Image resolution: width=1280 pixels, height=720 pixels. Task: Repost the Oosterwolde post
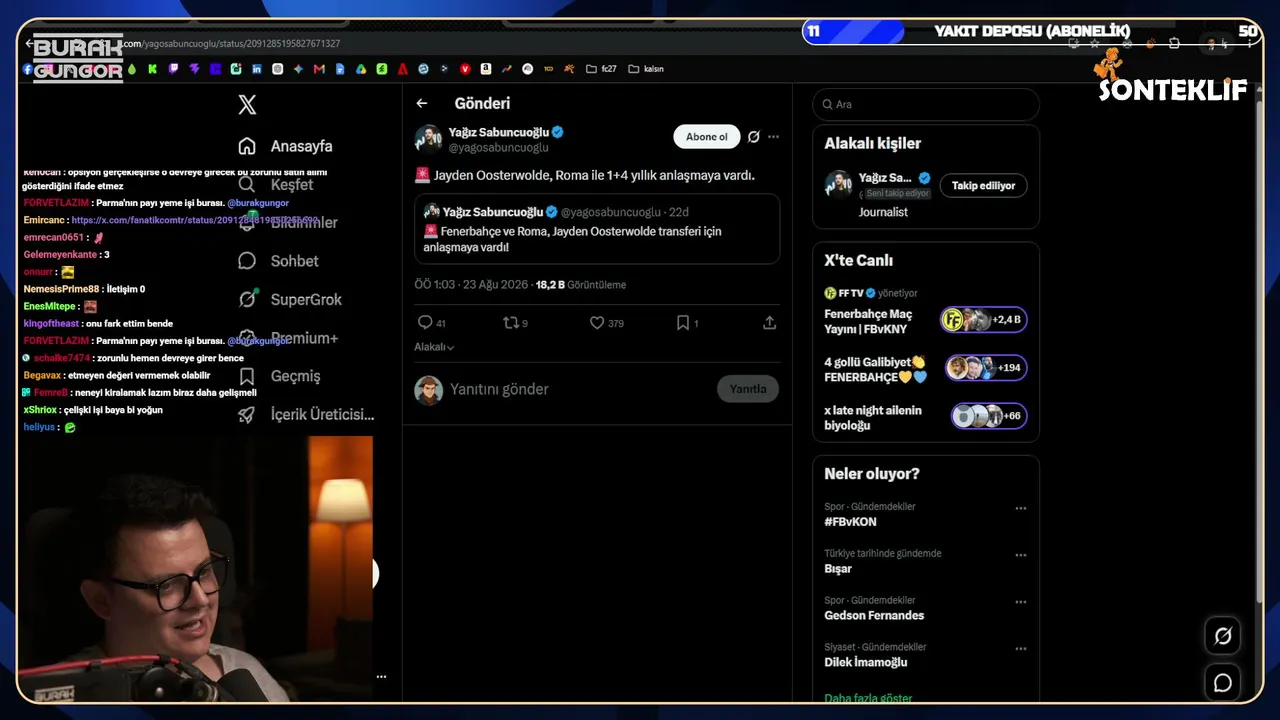[510, 323]
